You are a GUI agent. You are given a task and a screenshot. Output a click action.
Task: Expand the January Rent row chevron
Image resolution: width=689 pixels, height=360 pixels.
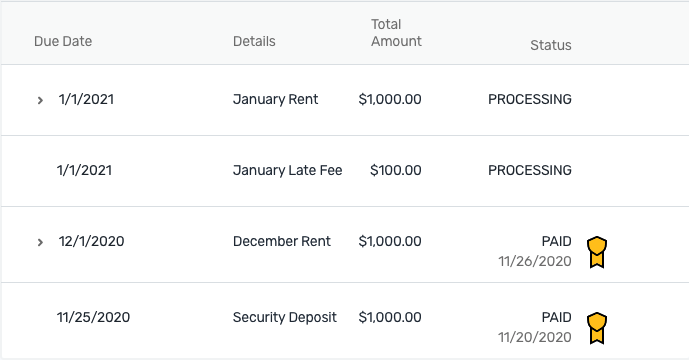[40, 100]
